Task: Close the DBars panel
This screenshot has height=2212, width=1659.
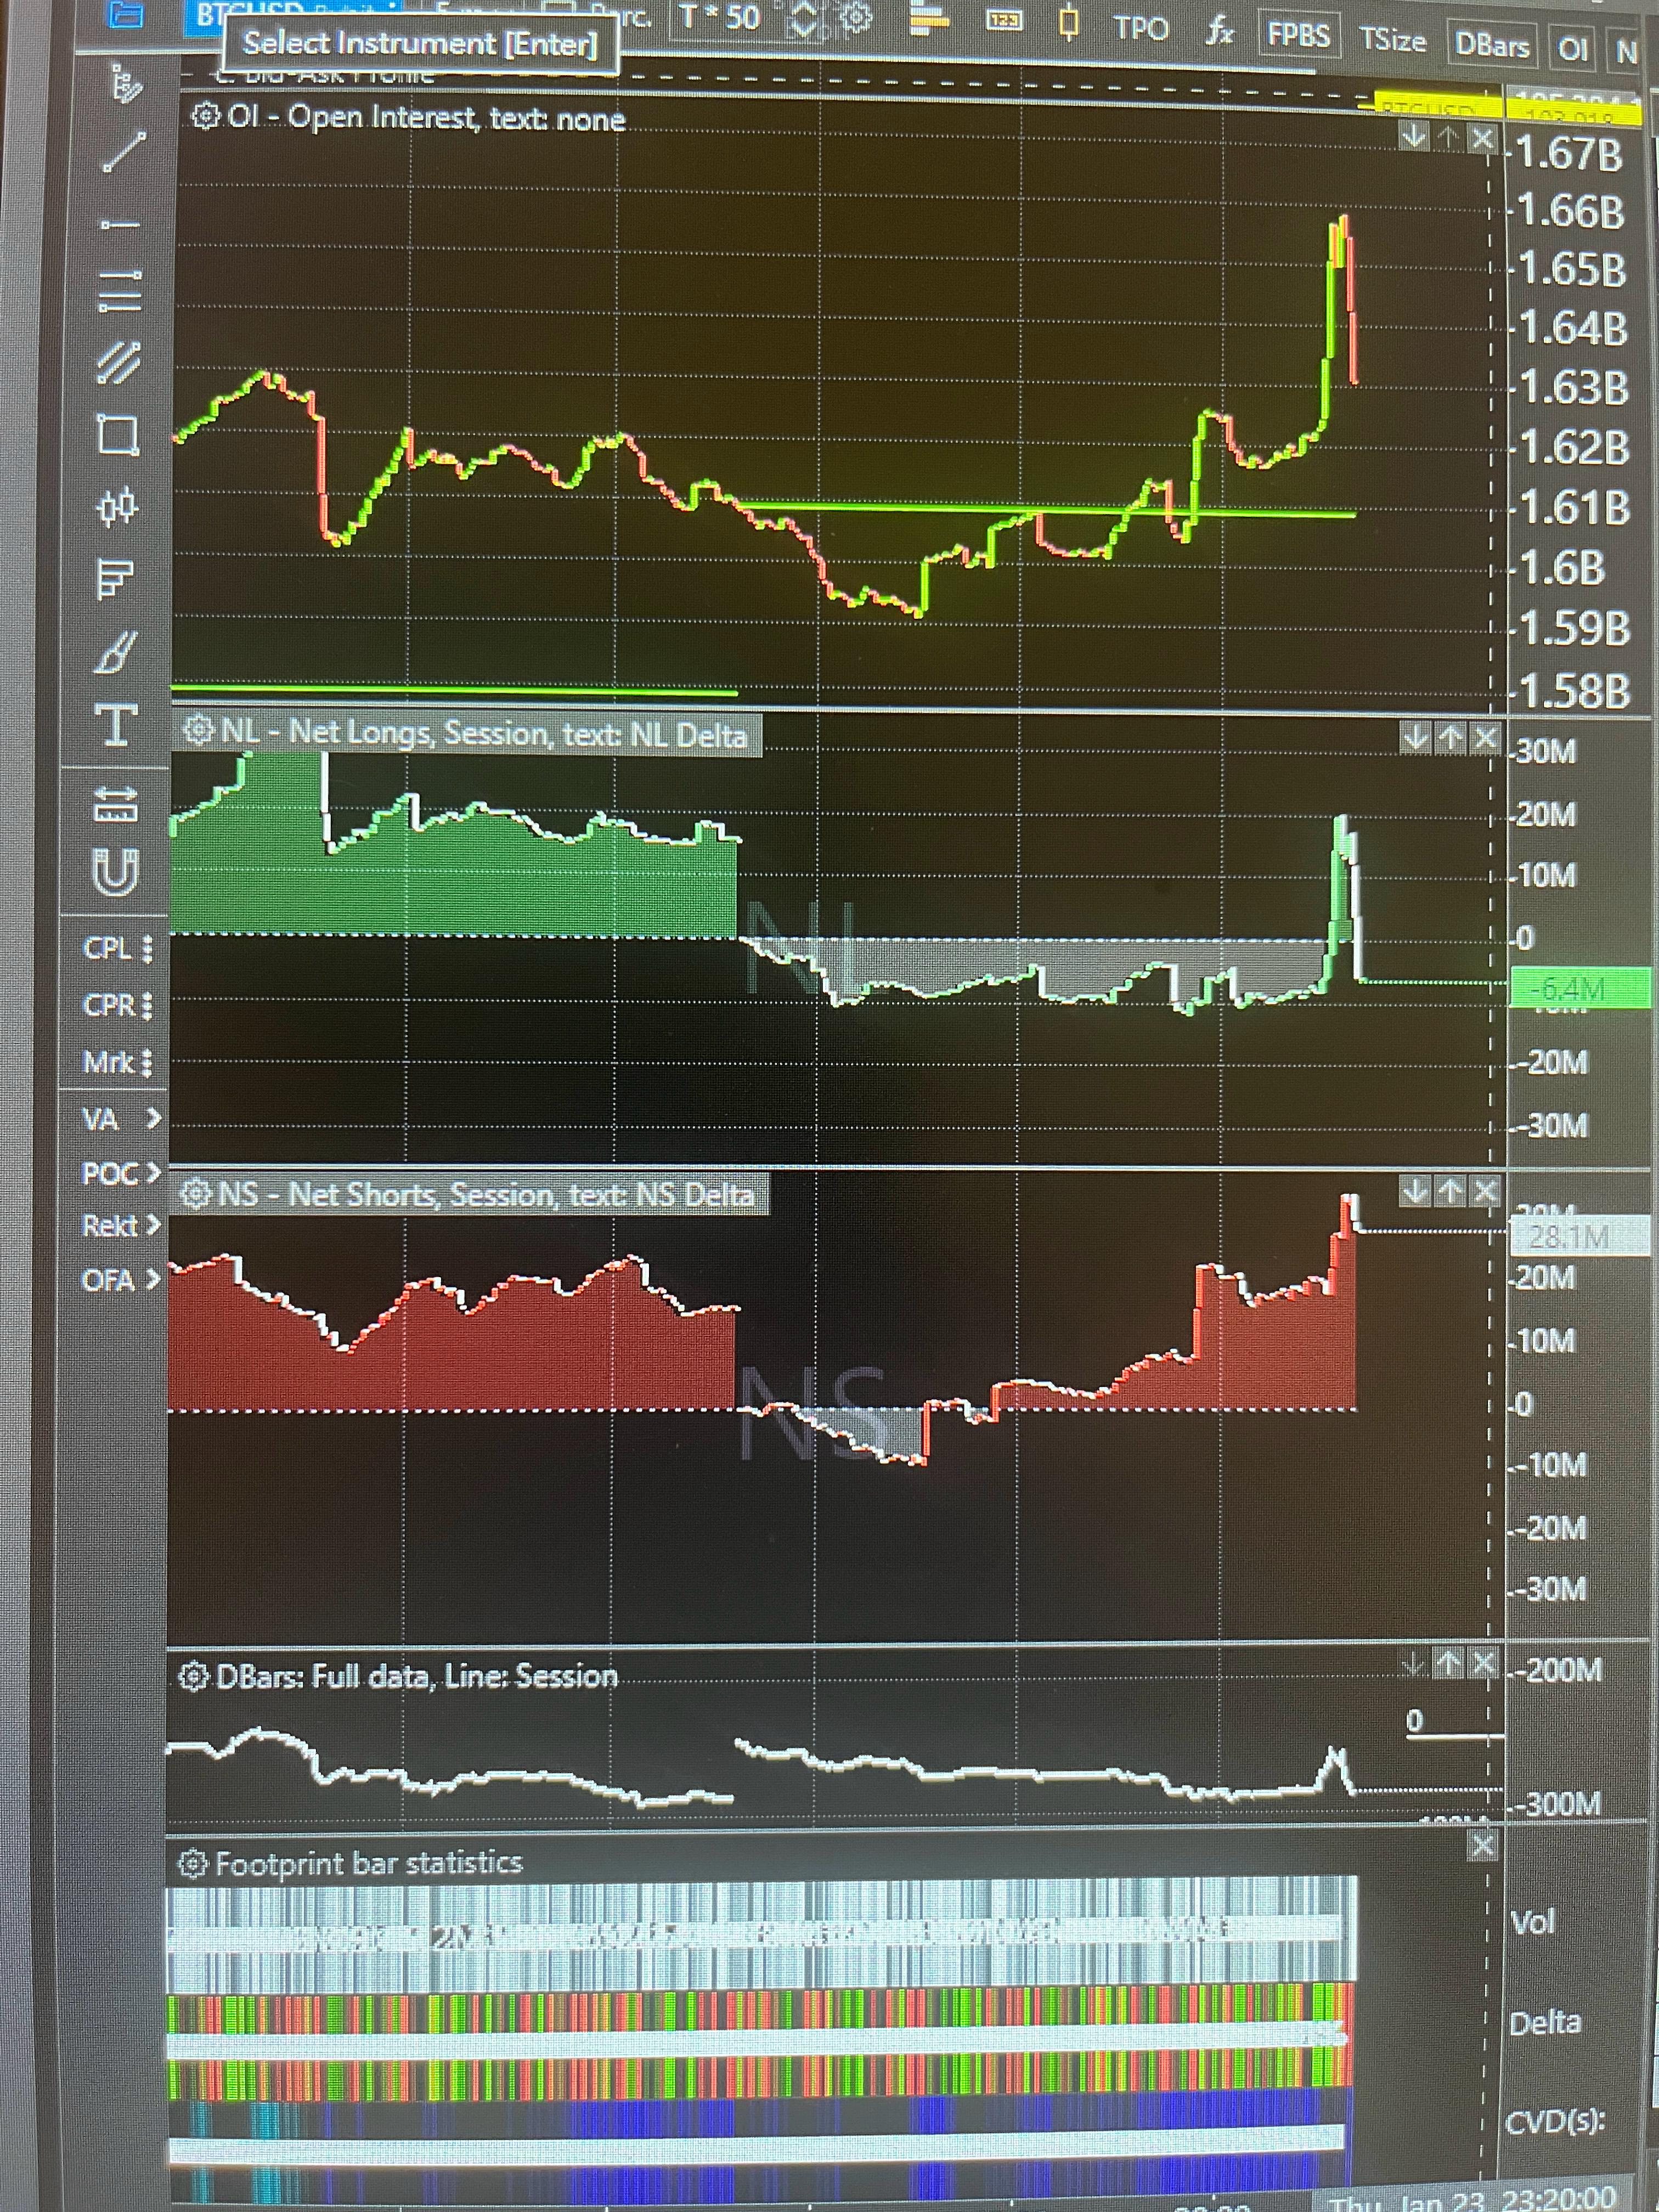Action: (1483, 1663)
